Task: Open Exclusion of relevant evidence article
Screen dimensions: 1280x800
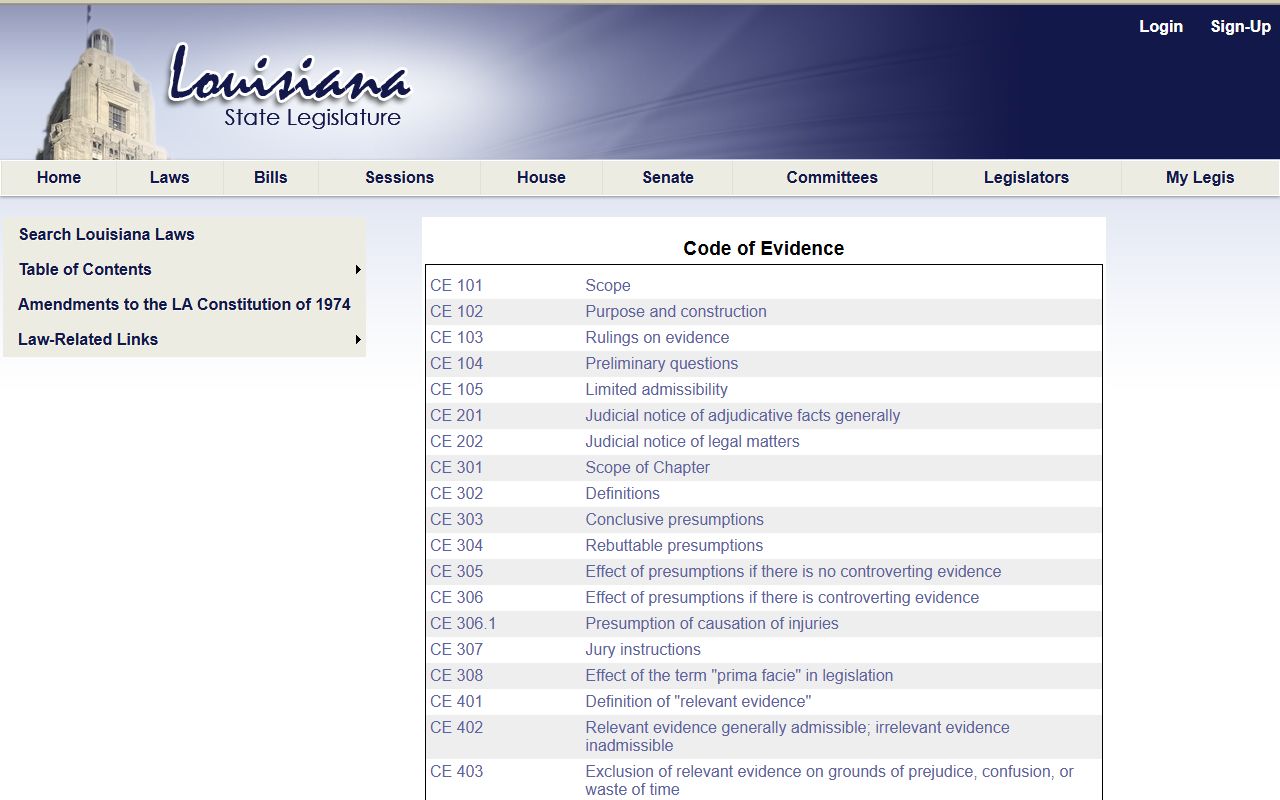Action: [x=829, y=781]
